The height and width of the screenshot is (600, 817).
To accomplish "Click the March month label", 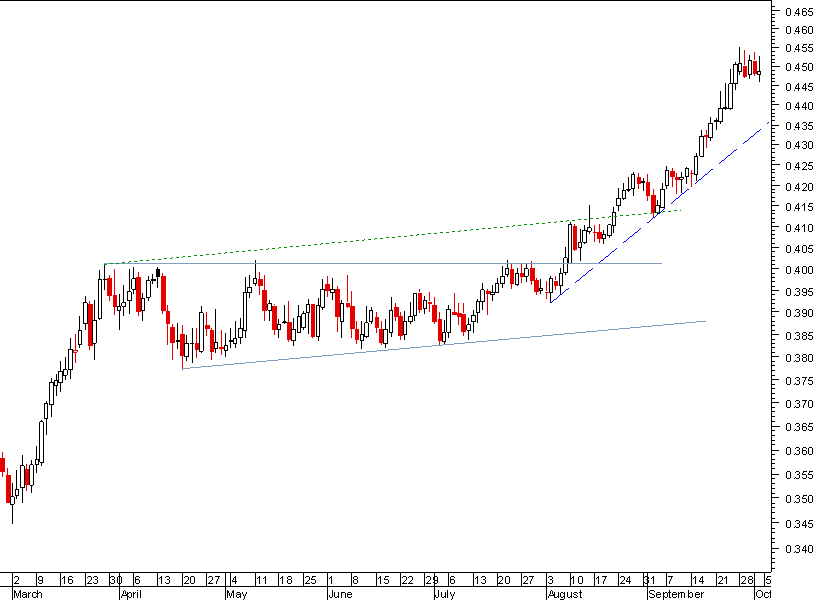I will click(28, 594).
